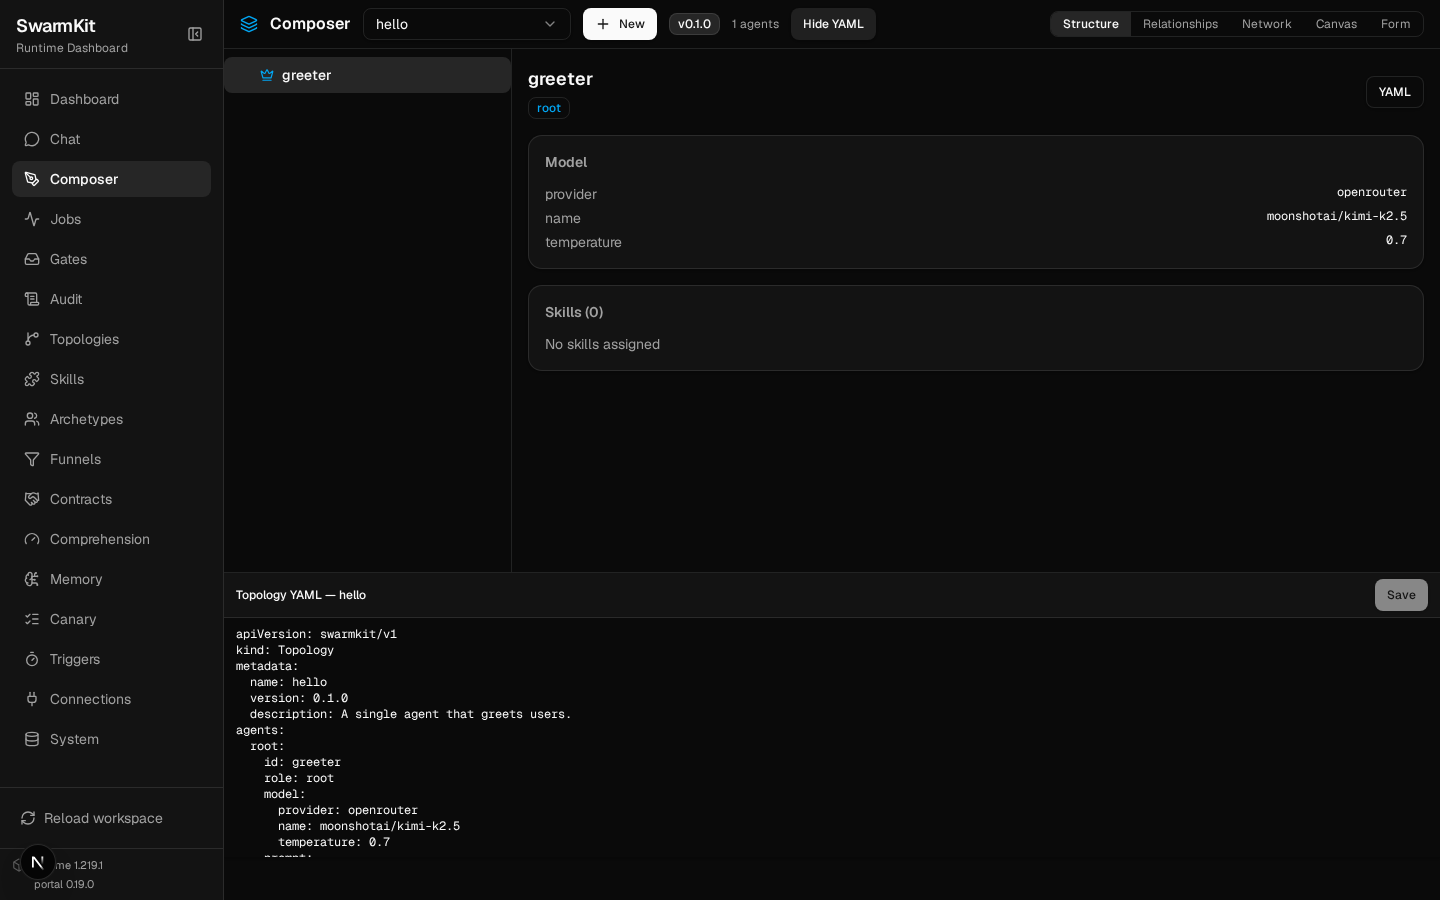Open the Contracts section
This screenshot has height=900, width=1440.
[x=111, y=499]
